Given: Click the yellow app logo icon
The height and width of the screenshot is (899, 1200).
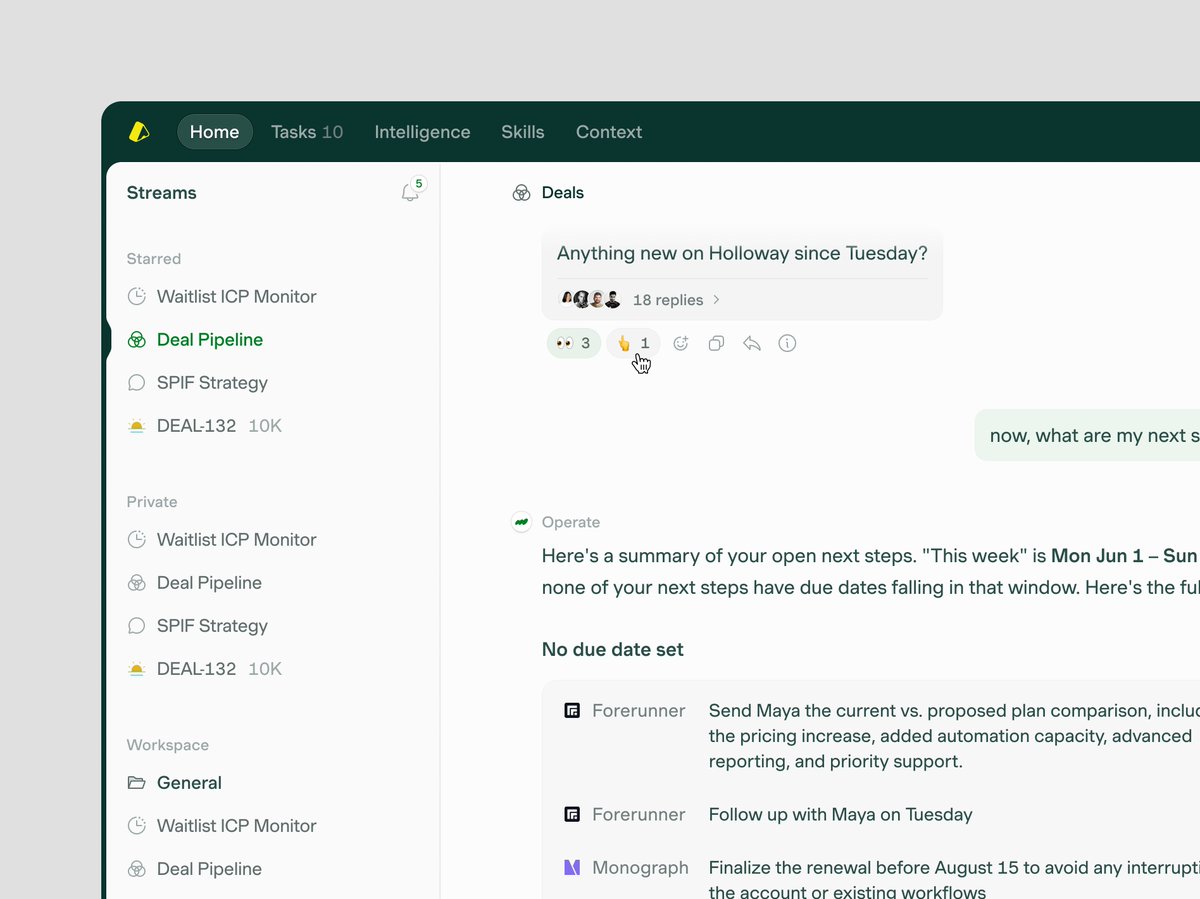Looking at the screenshot, I should click(x=139, y=131).
